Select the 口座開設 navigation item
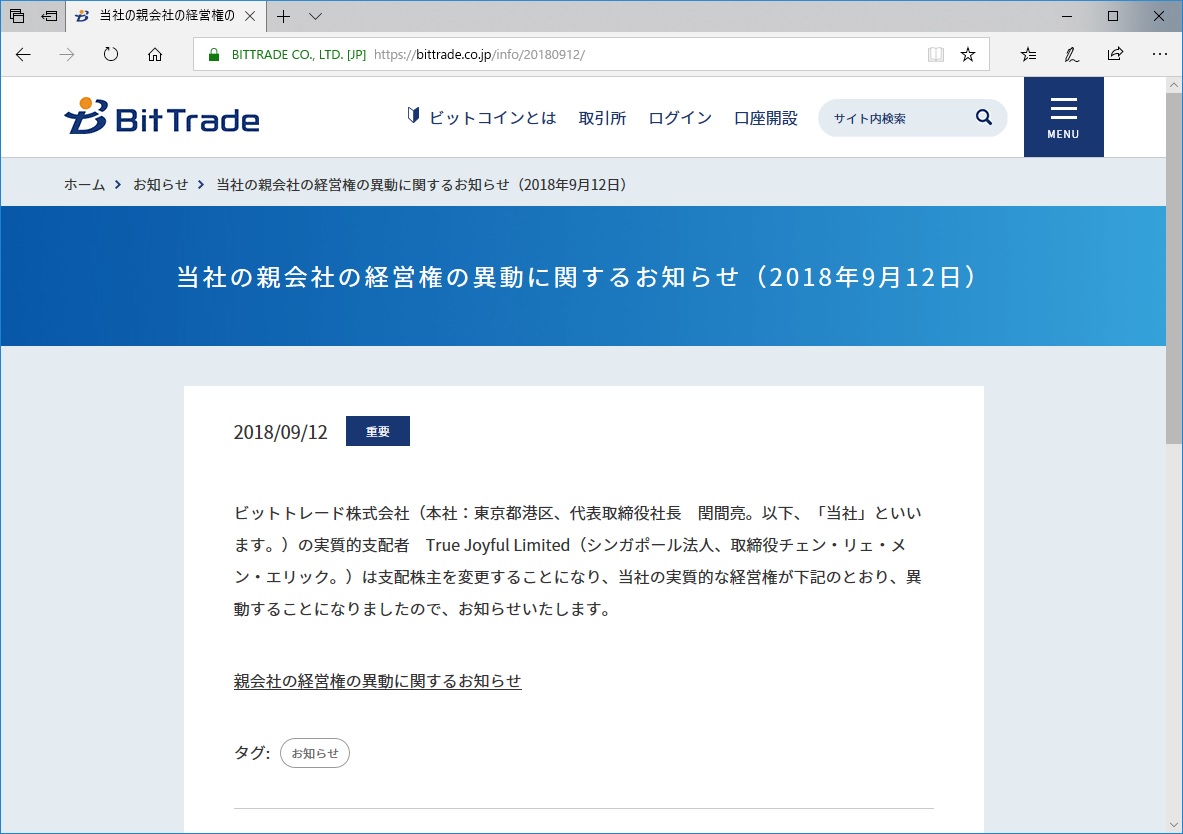1183x834 pixels. click(764, 117)
